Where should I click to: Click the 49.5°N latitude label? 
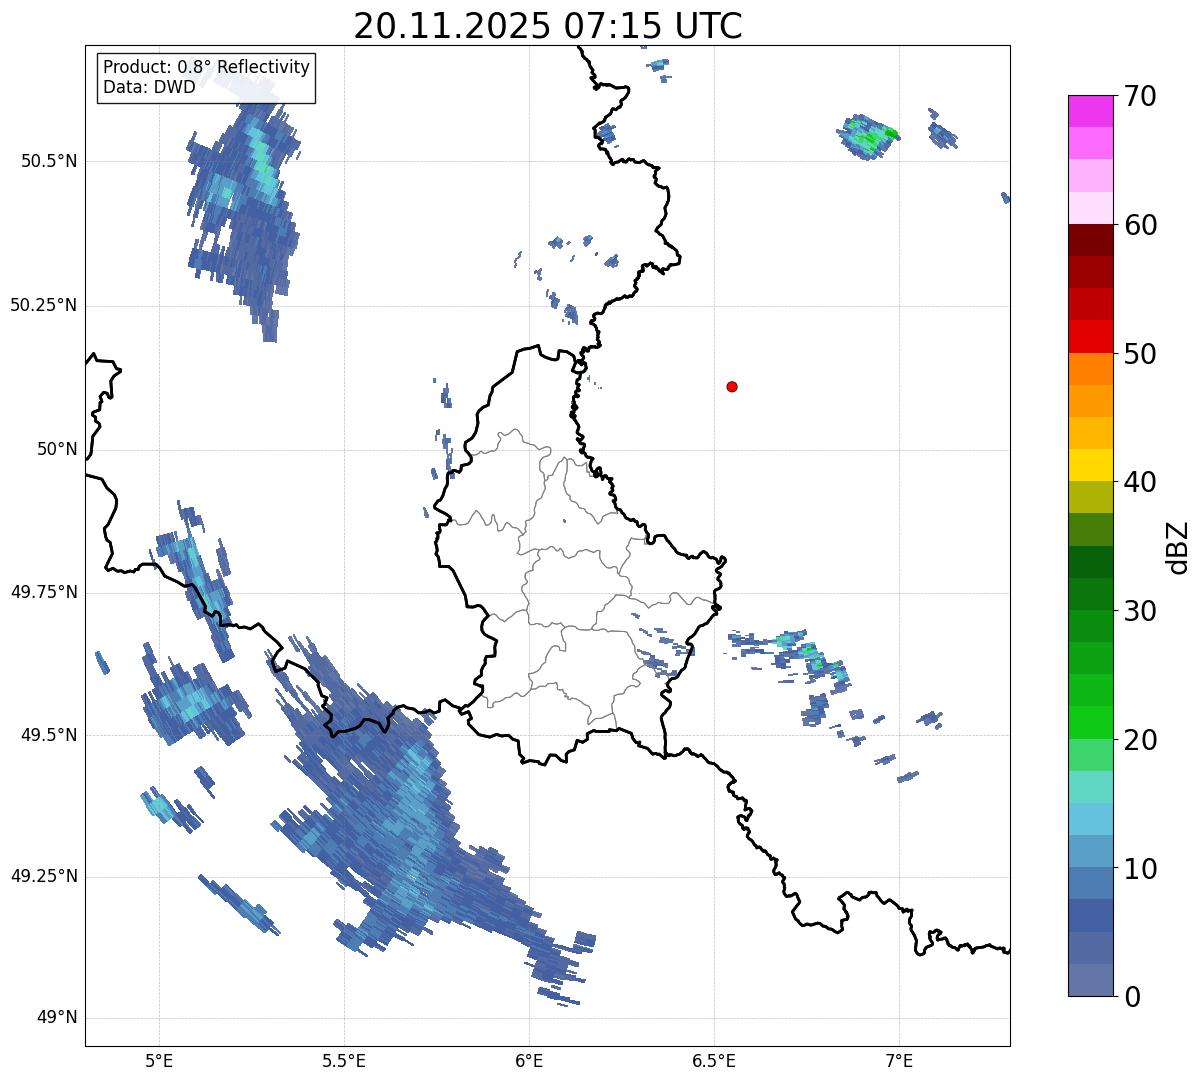[x=49, y=735]
